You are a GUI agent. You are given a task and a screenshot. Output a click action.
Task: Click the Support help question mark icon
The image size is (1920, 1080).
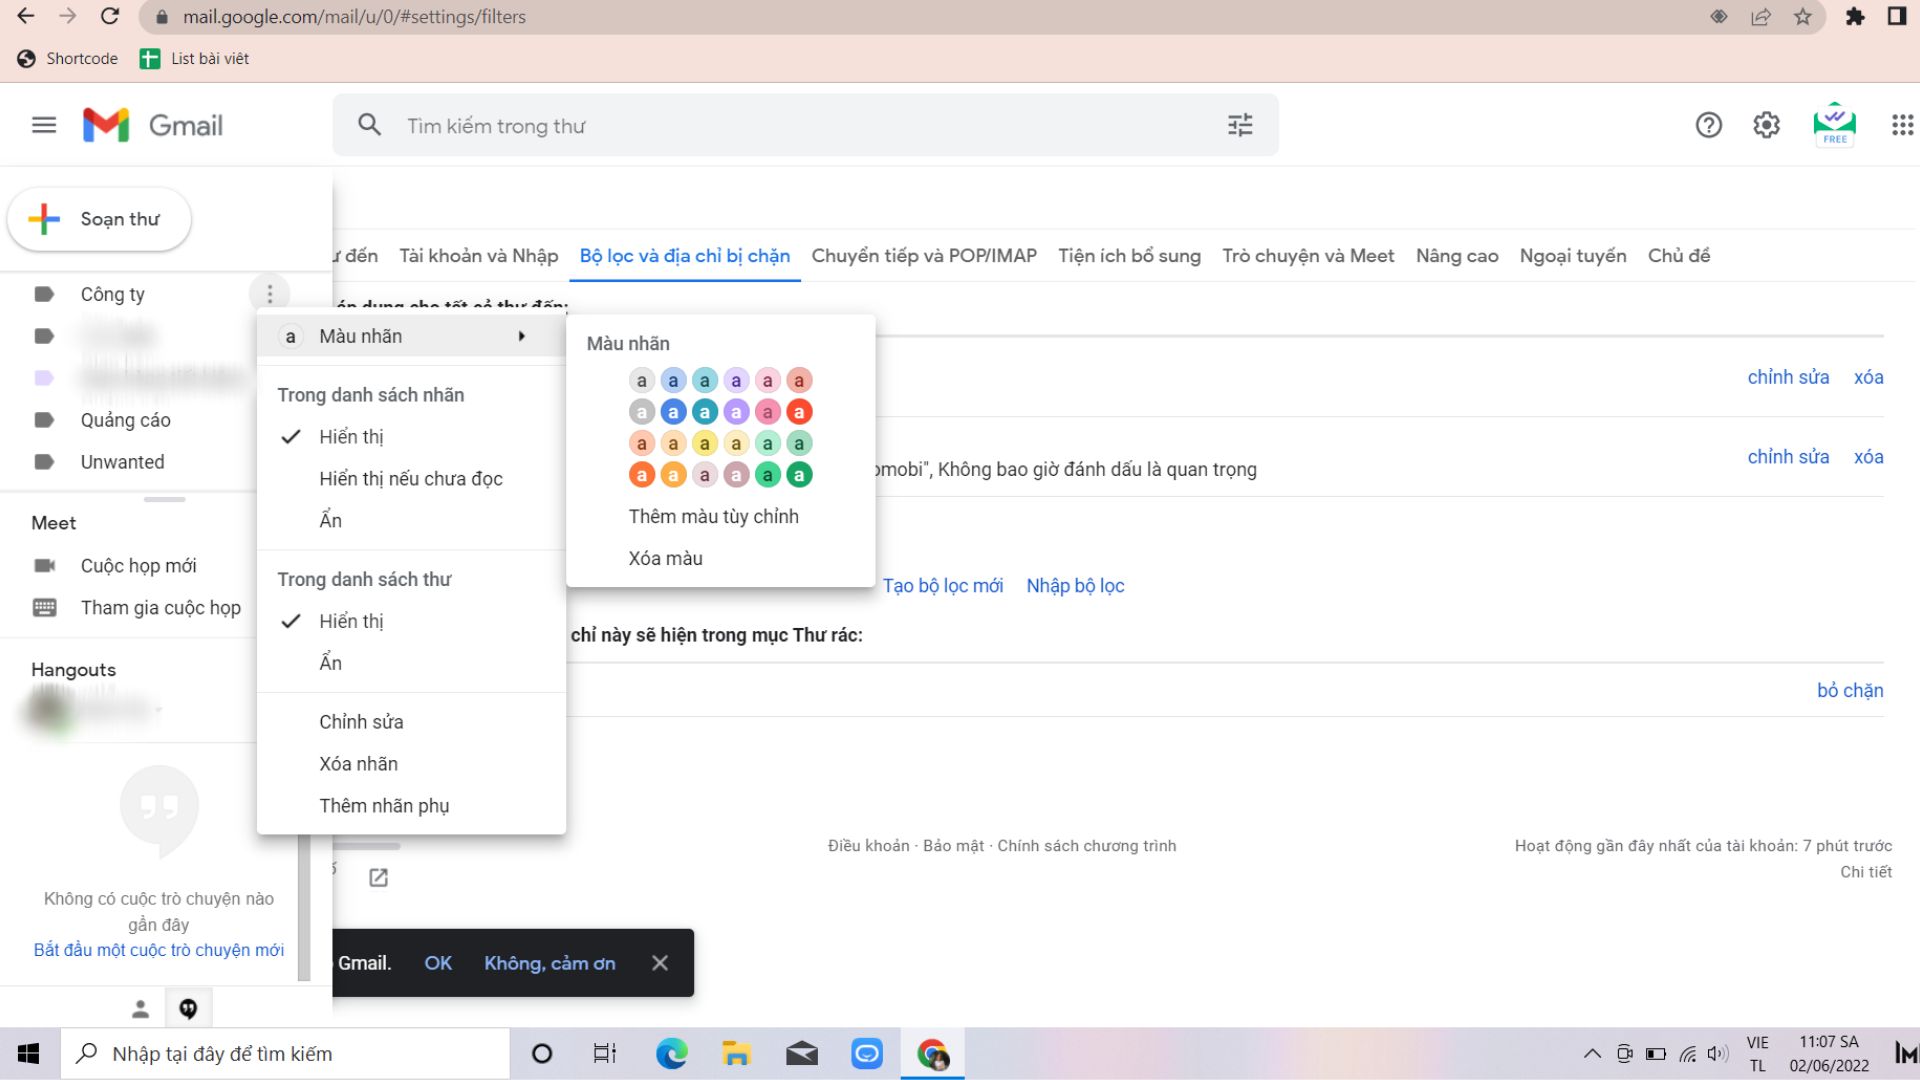tap(1708, 125)
